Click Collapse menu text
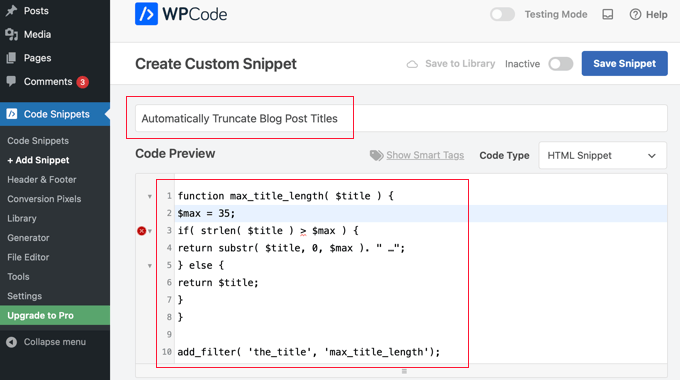 pos(55,342)
